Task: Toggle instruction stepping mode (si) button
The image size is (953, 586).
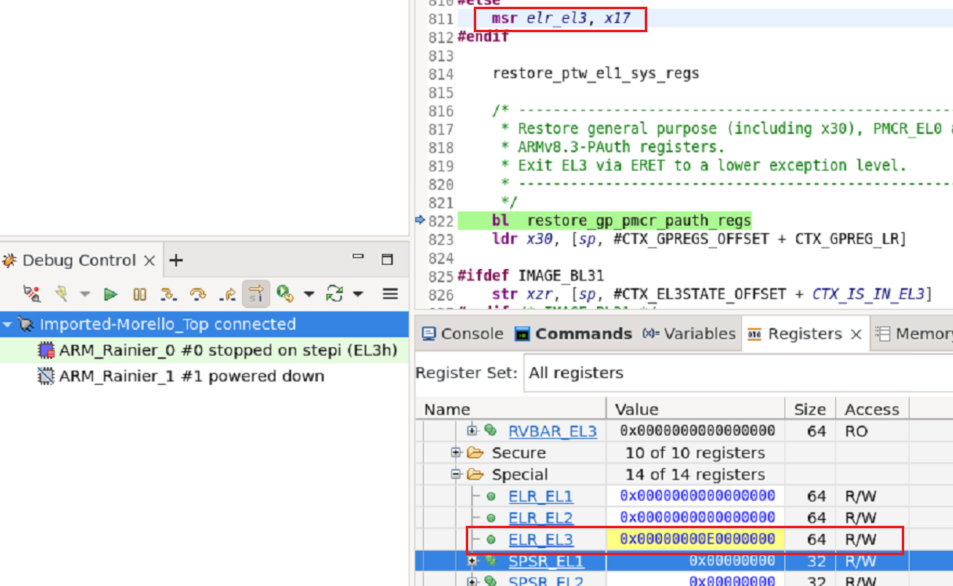Action: coord(256,294)
